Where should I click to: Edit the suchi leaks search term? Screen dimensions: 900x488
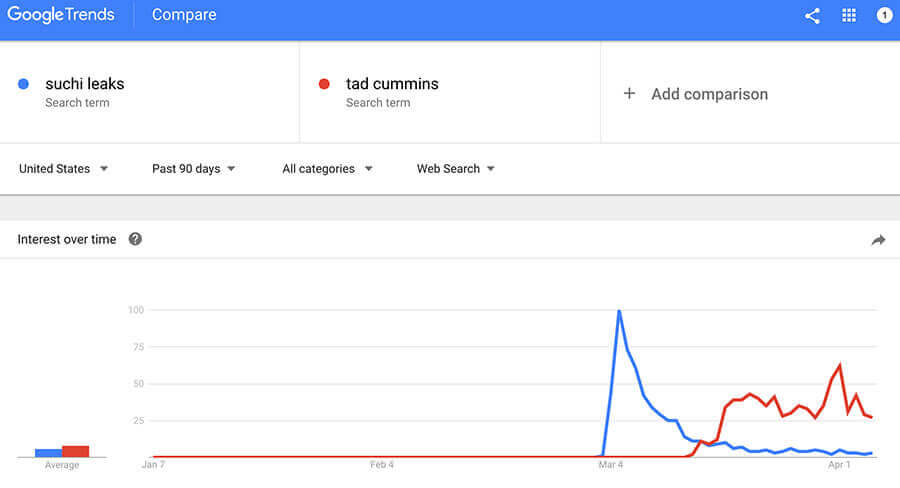click(x=84, y=84)
